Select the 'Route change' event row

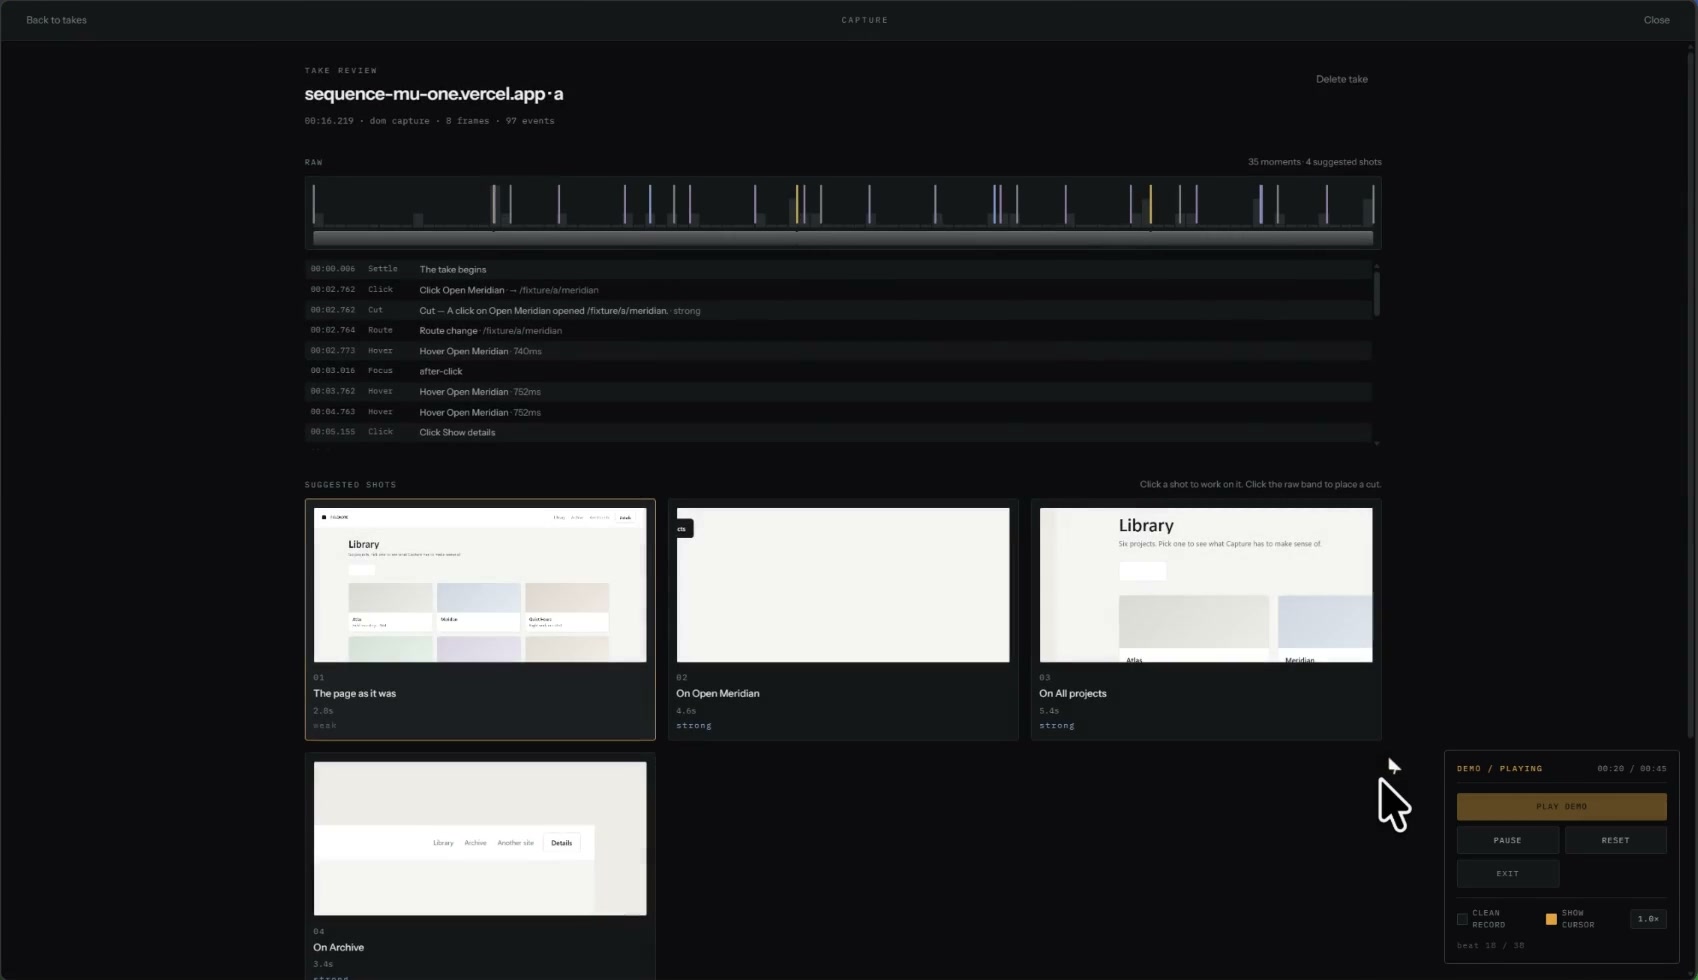pos(838,330)
